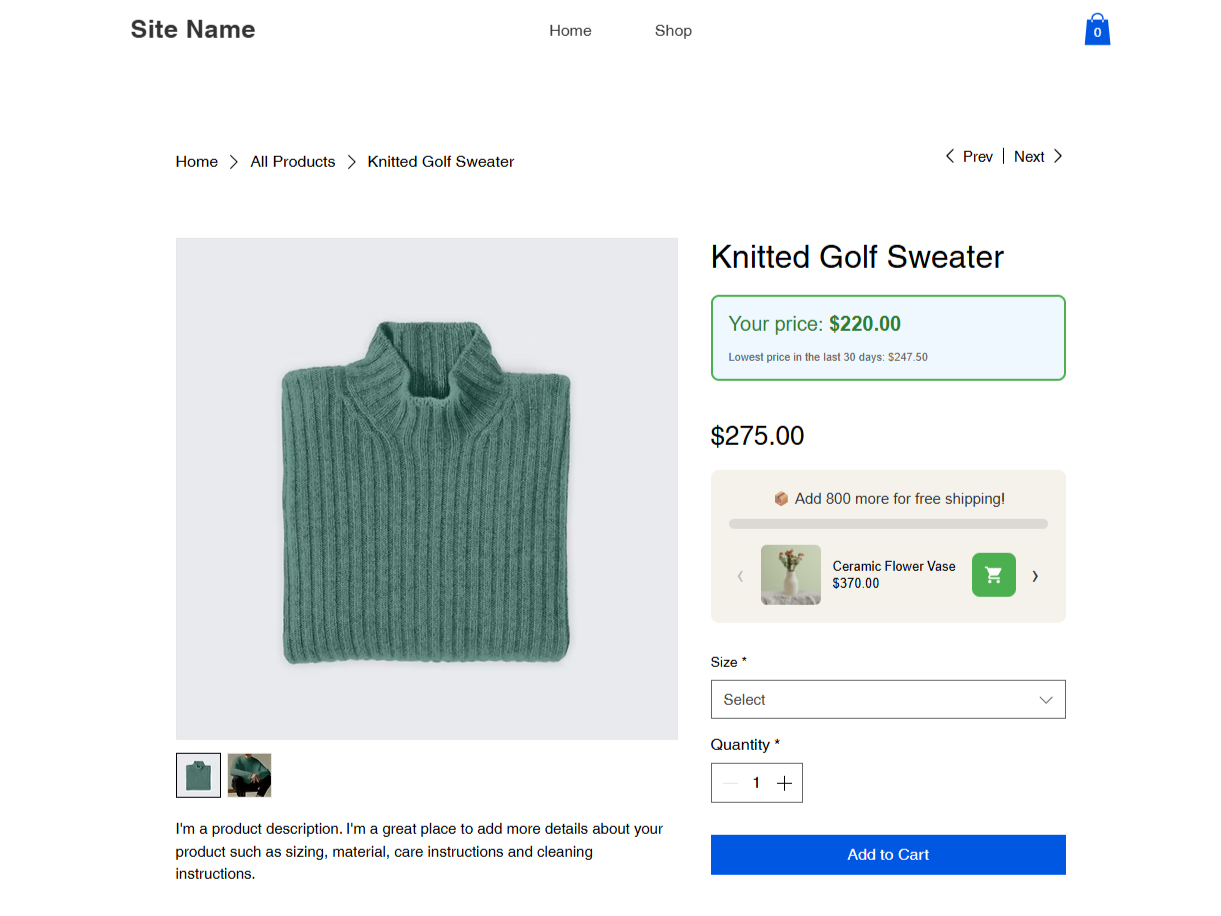Open the shopping cart bag icon
The width and height of the screenshot is (1221, 916).
point(1097,30)
